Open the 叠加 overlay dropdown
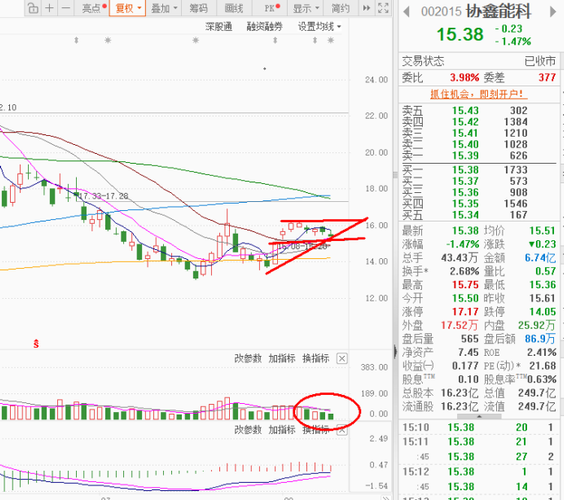This screenshot has height=500, width=564. pos(164,8)
